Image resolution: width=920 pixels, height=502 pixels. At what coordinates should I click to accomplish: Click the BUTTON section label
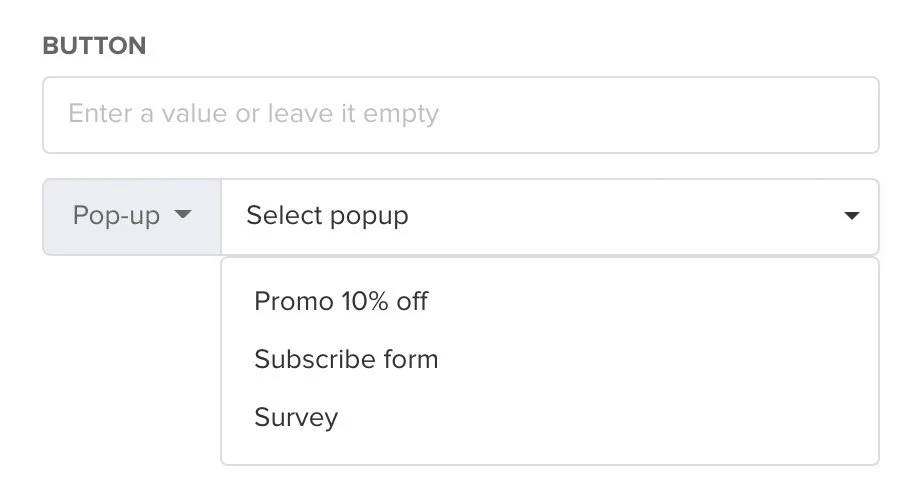[x=94, y=46]
